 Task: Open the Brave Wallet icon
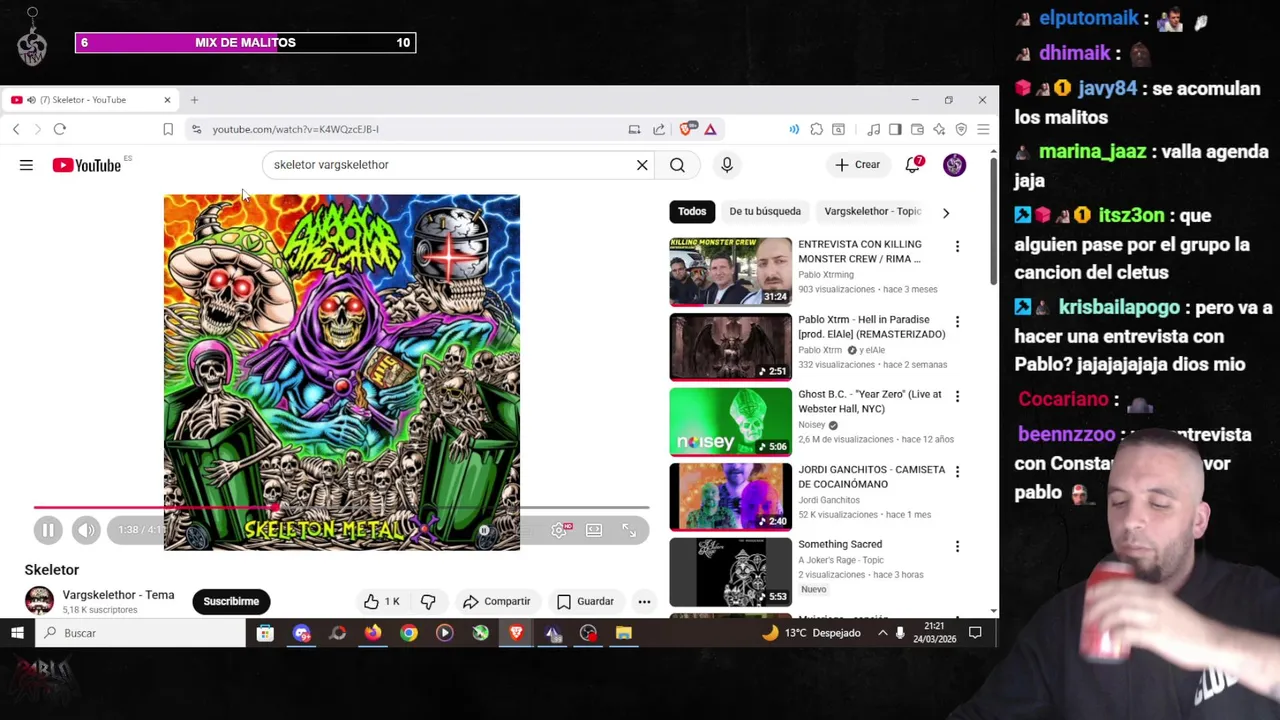pyautogui.click(x=917, y=129)
